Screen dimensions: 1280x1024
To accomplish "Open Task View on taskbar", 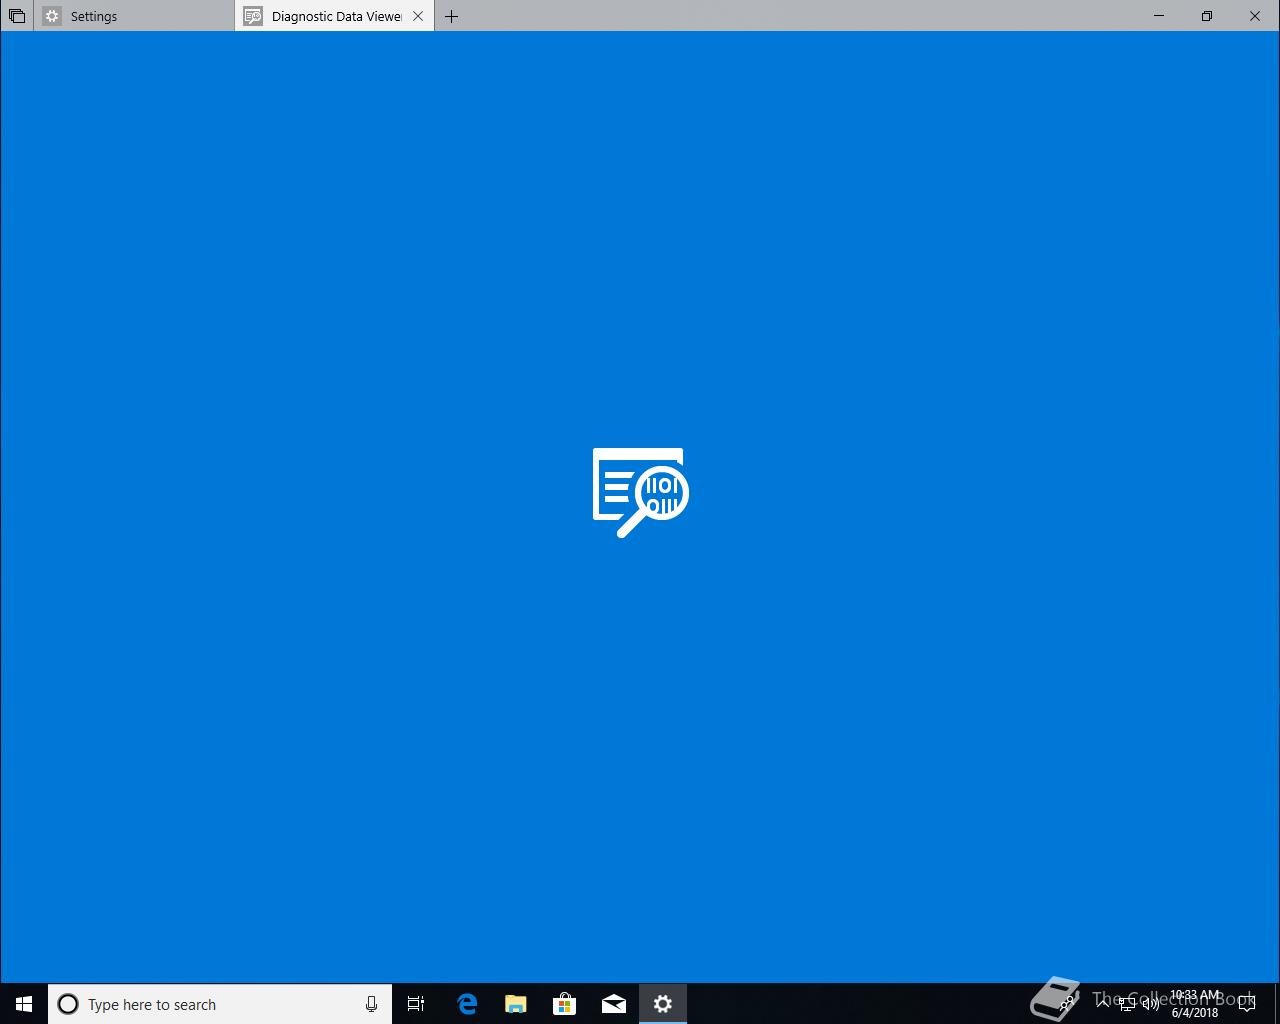I will pos(416,1004).
